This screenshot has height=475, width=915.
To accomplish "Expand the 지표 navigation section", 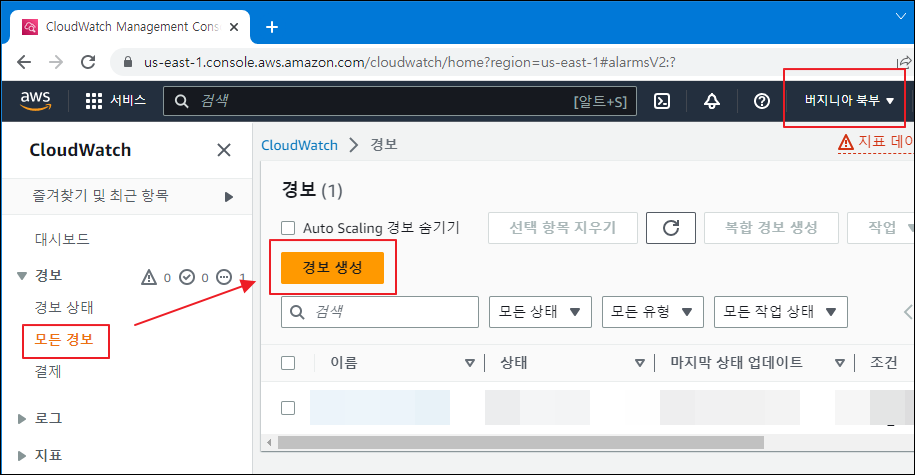I will [22, 456].
